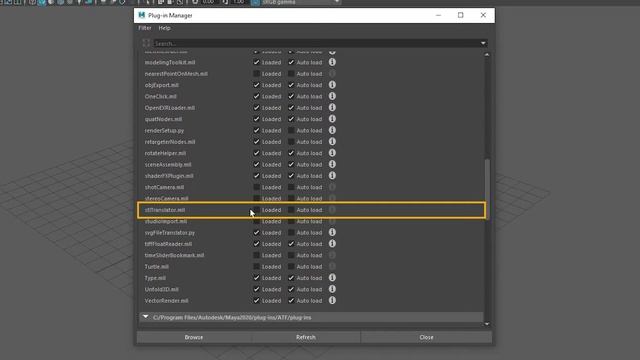Enable Auto load for Turtle.mll

(x=291, y=267)
